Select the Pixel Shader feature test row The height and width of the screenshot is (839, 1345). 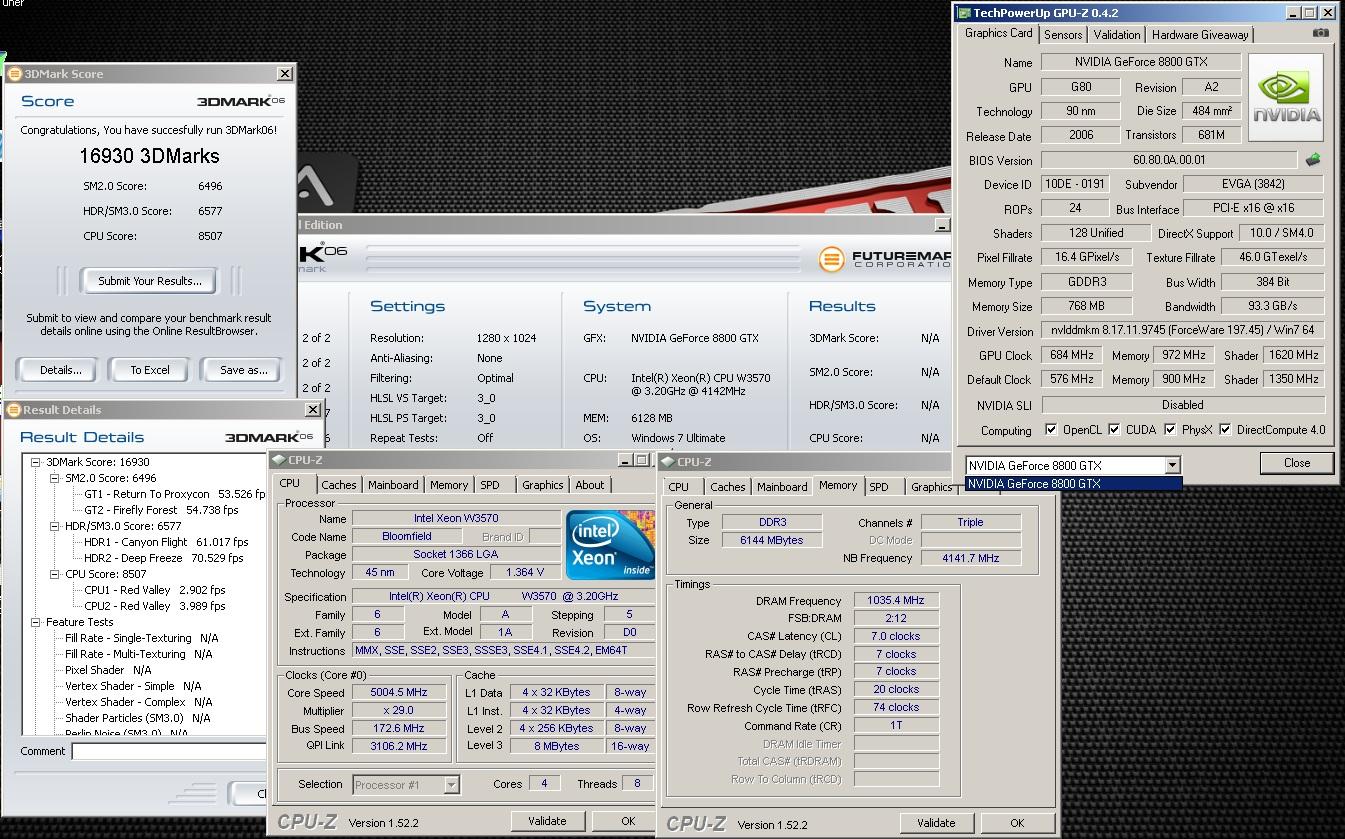coord(108,670)
